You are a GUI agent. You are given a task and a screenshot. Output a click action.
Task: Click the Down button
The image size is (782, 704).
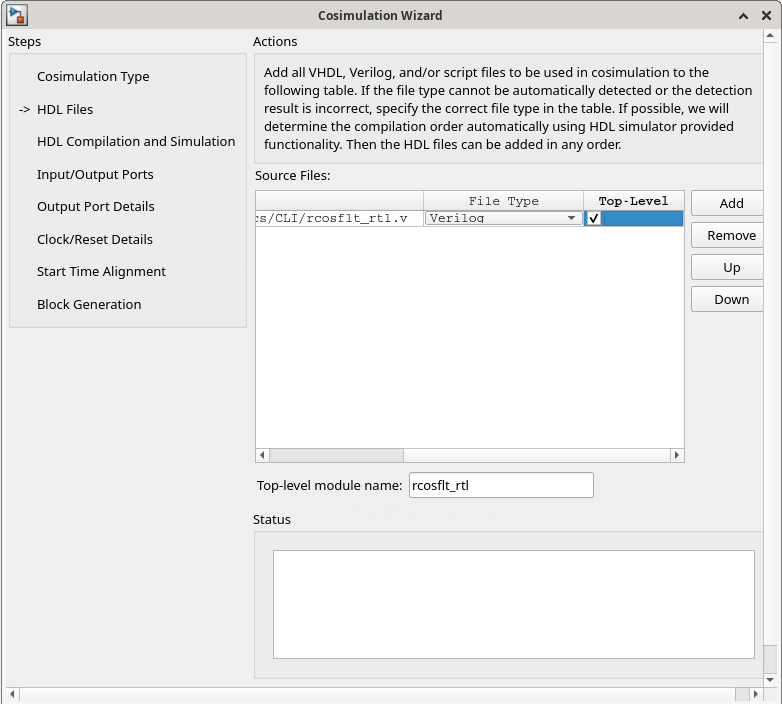point(730,299)
